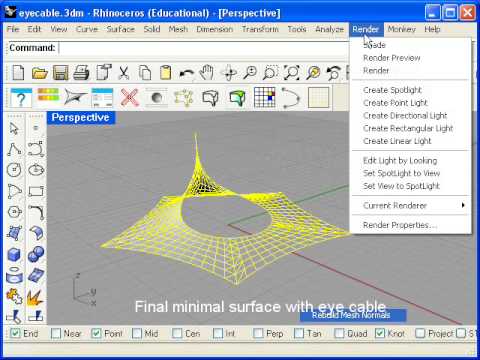The image size is (480, 360).
Task: Click the Paste clipboard icon
Action: coord(165,72)
